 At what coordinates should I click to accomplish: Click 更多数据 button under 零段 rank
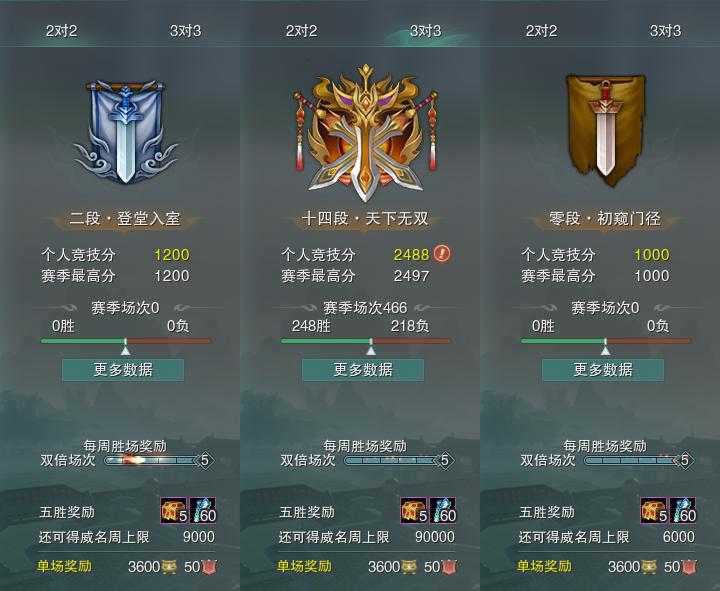coord(603,370)
